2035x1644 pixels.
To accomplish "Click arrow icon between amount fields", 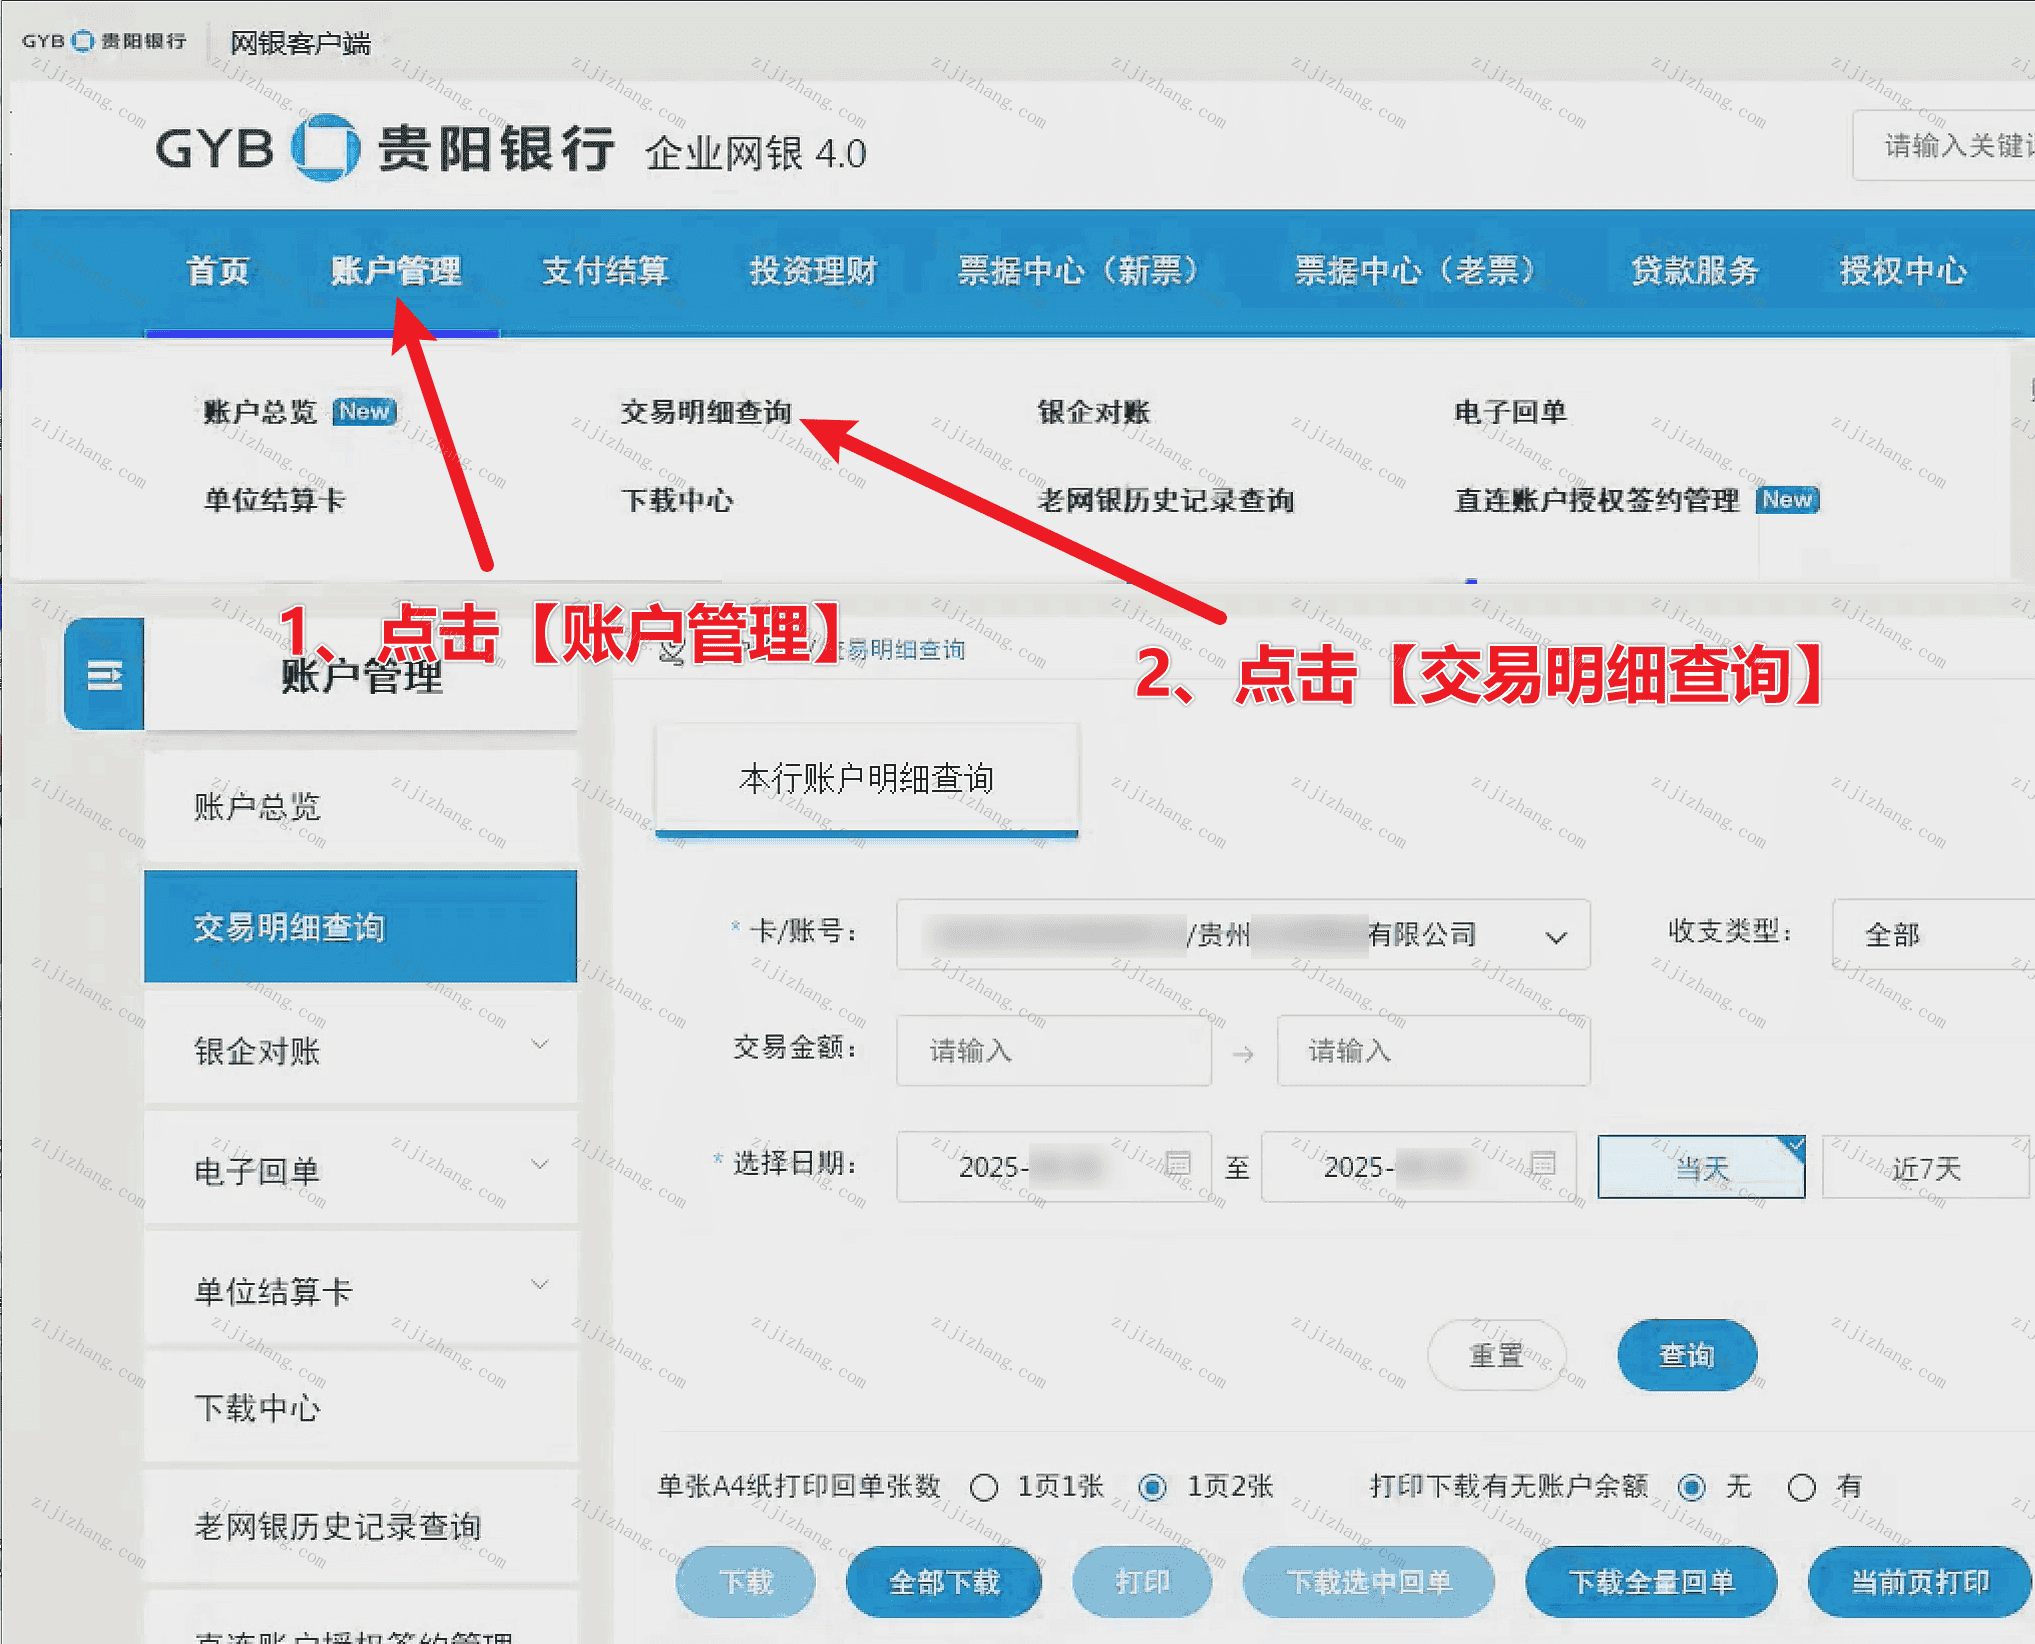I will 1243,1053.
